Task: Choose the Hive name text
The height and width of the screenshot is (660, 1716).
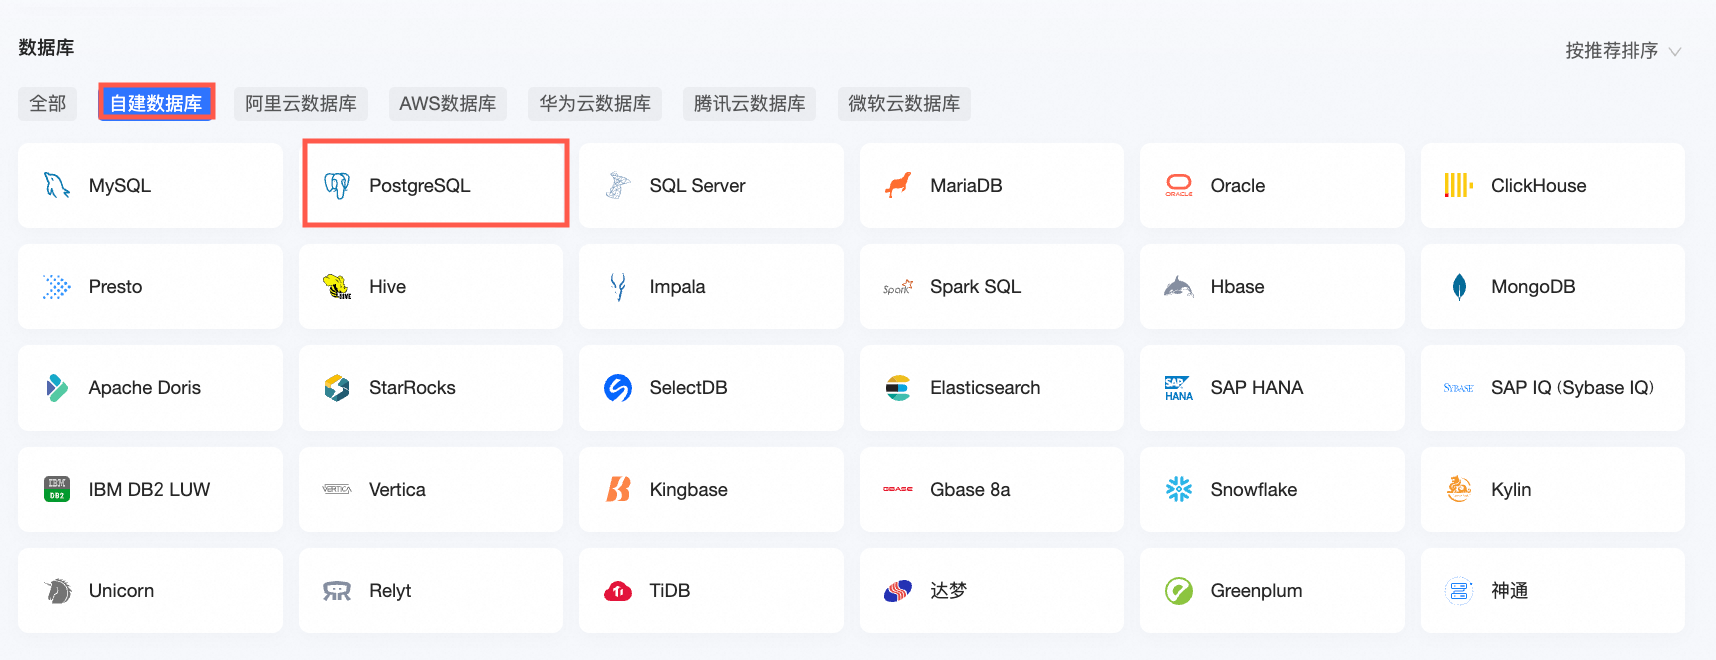Action: point(388,287)
